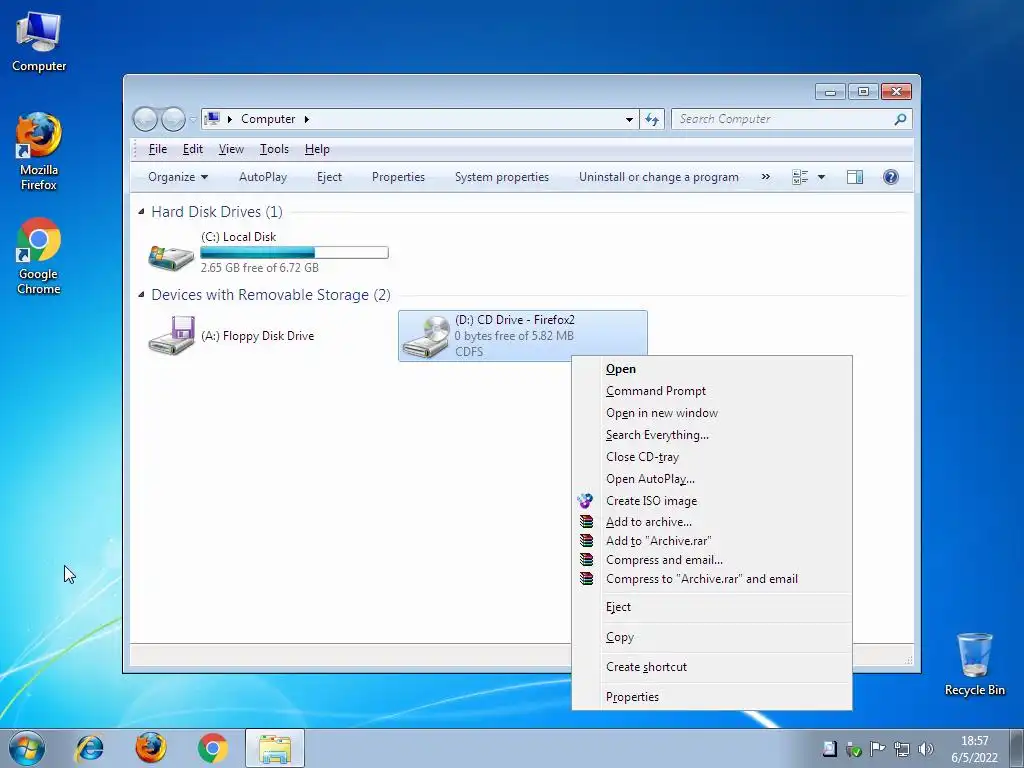Expand the breadcrumb arrow before Computer
1024x768 pixels.
pyautogui.click(x=230, y=120)
